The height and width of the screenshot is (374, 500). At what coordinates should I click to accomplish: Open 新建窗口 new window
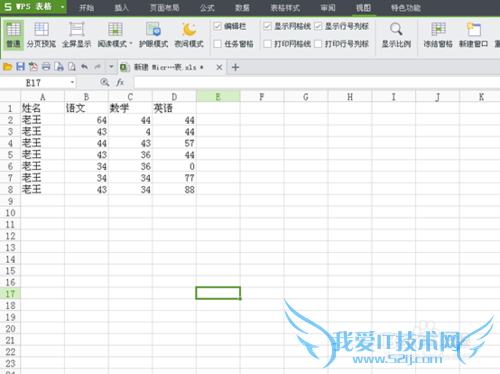(x=473, y=35)
